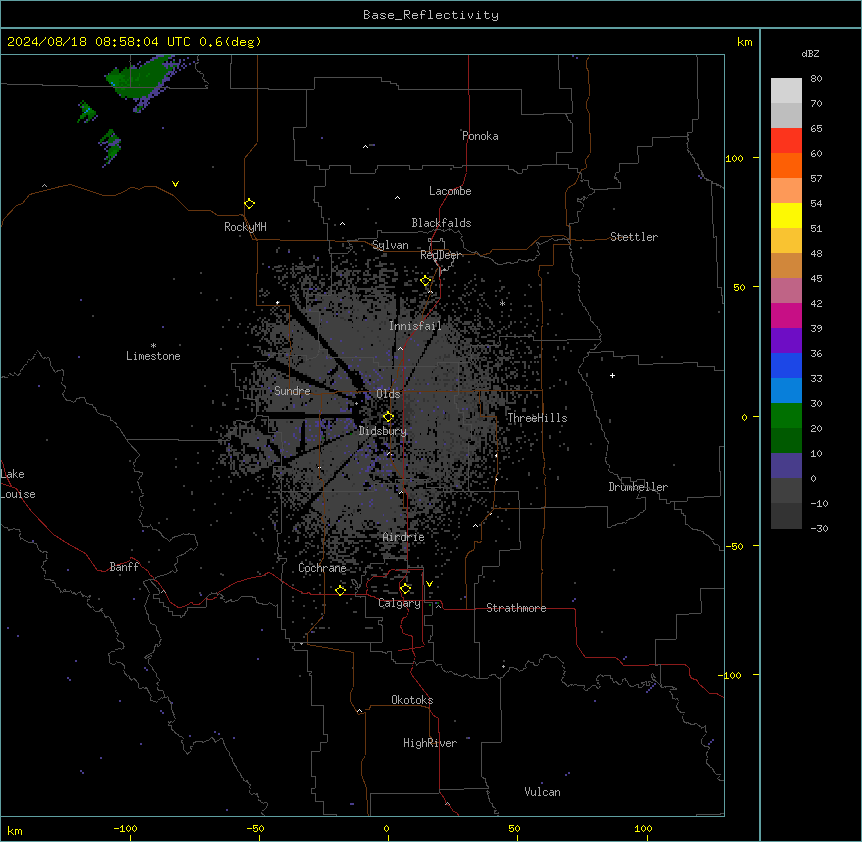
Task: Click the Calgary label
Action: [x=399, y=603]
